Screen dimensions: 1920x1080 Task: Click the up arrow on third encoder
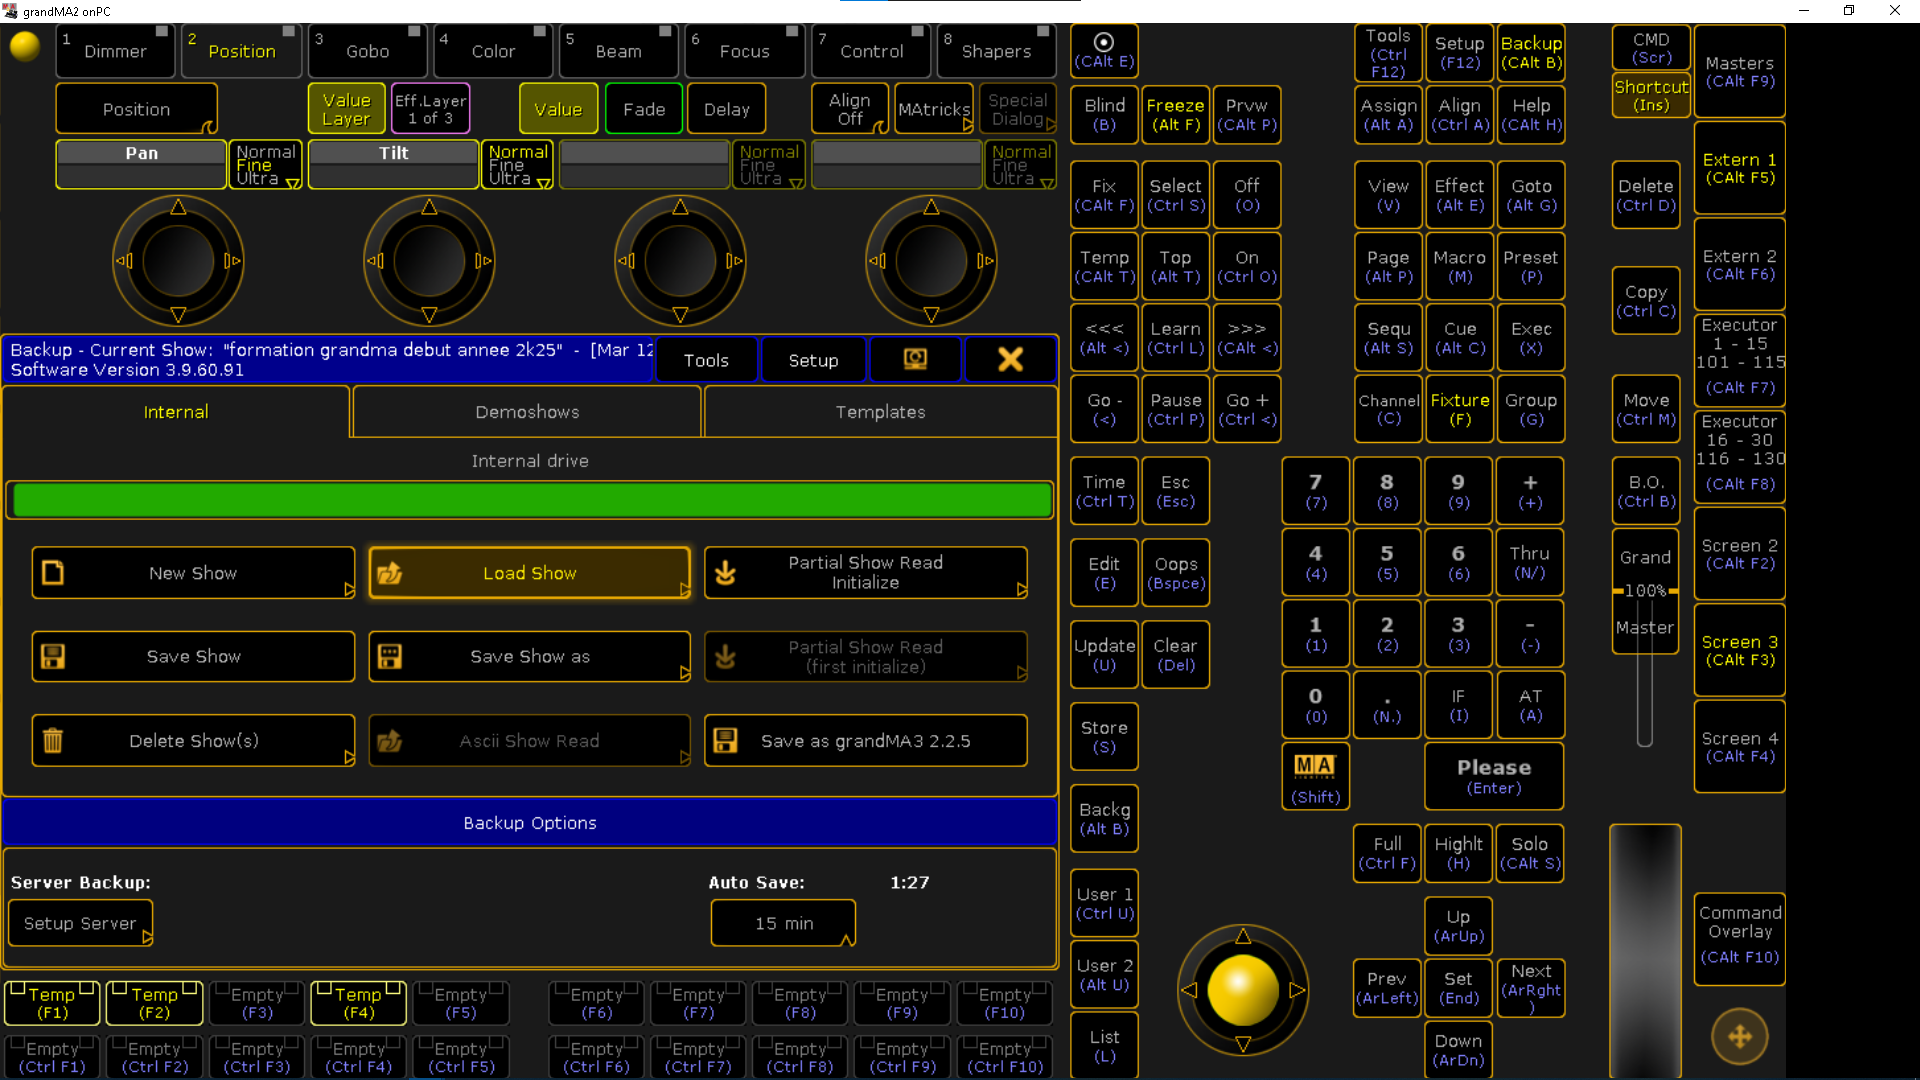(680, 207)
